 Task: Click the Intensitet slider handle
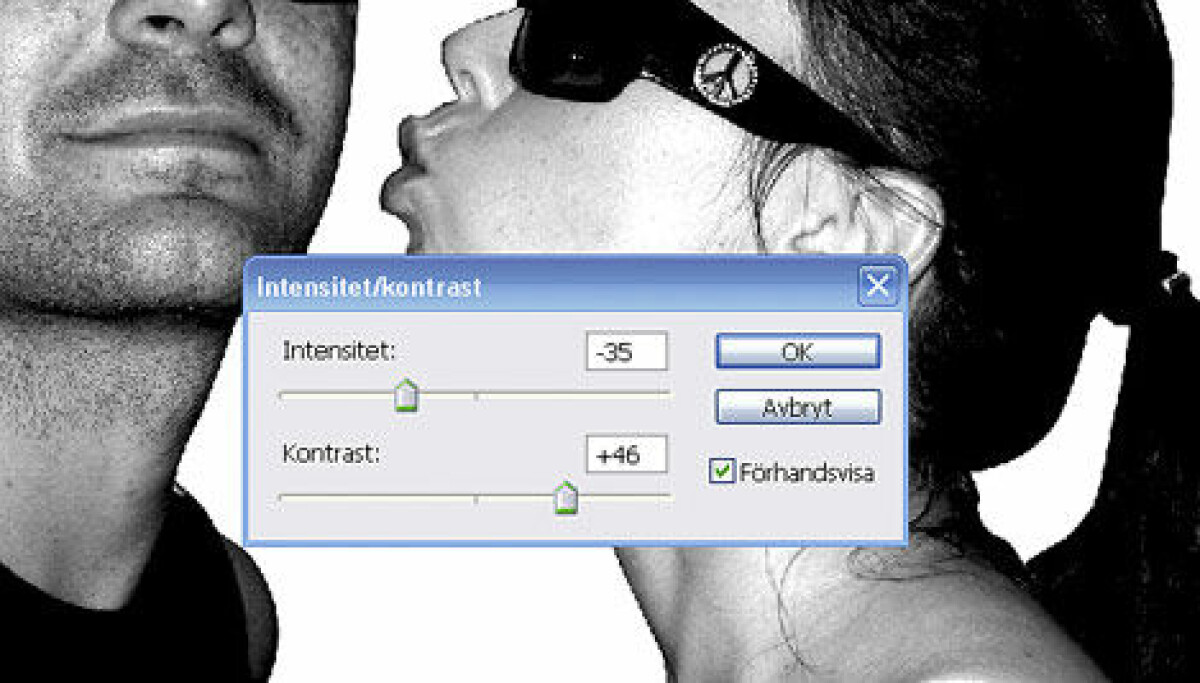[x=405, y=396]
